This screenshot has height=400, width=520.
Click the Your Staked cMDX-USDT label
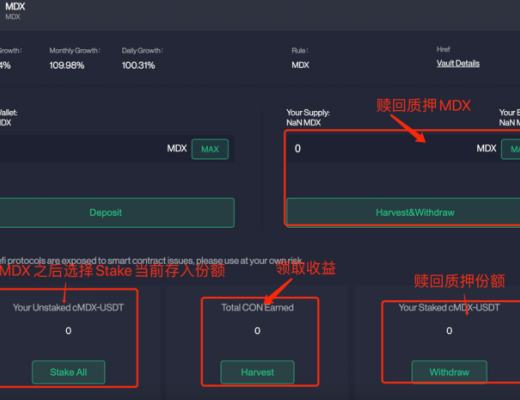[x=449, y=307]
